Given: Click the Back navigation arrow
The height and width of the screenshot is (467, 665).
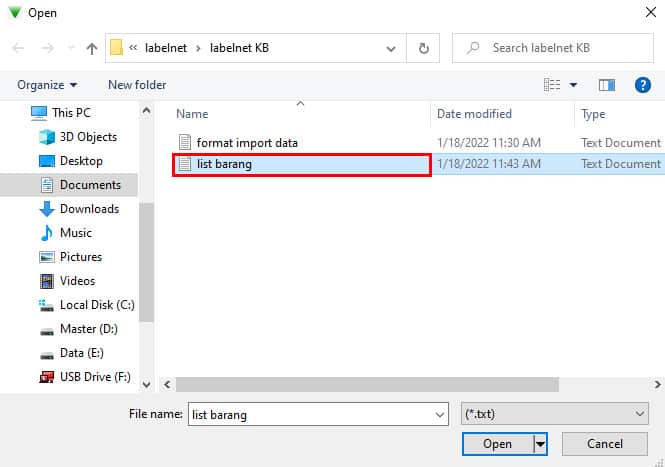Looking at the screenshot, I should pyautogui.click(x=18, y=48).
